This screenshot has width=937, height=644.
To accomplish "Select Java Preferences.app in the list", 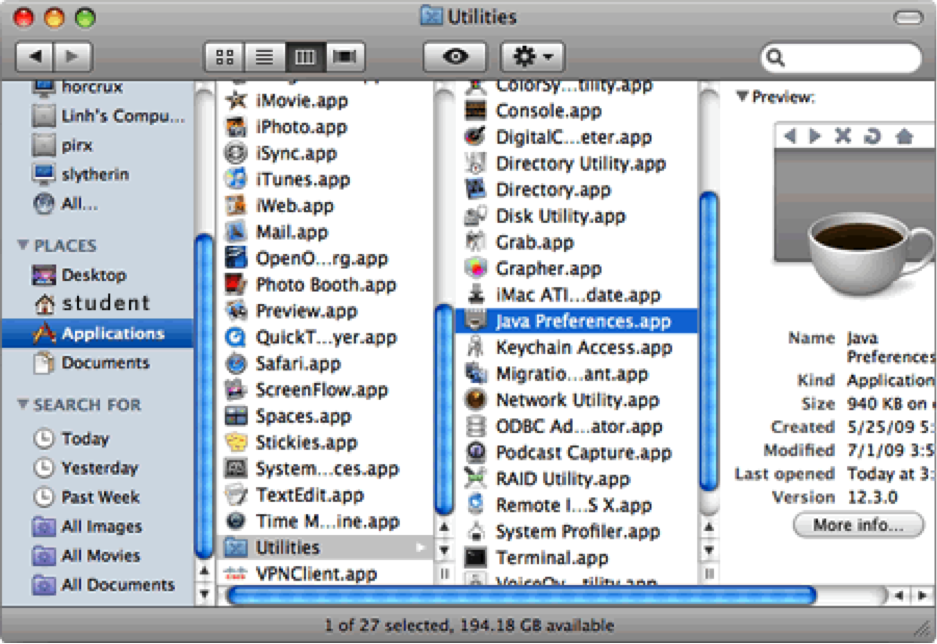I will pos(577,321).
